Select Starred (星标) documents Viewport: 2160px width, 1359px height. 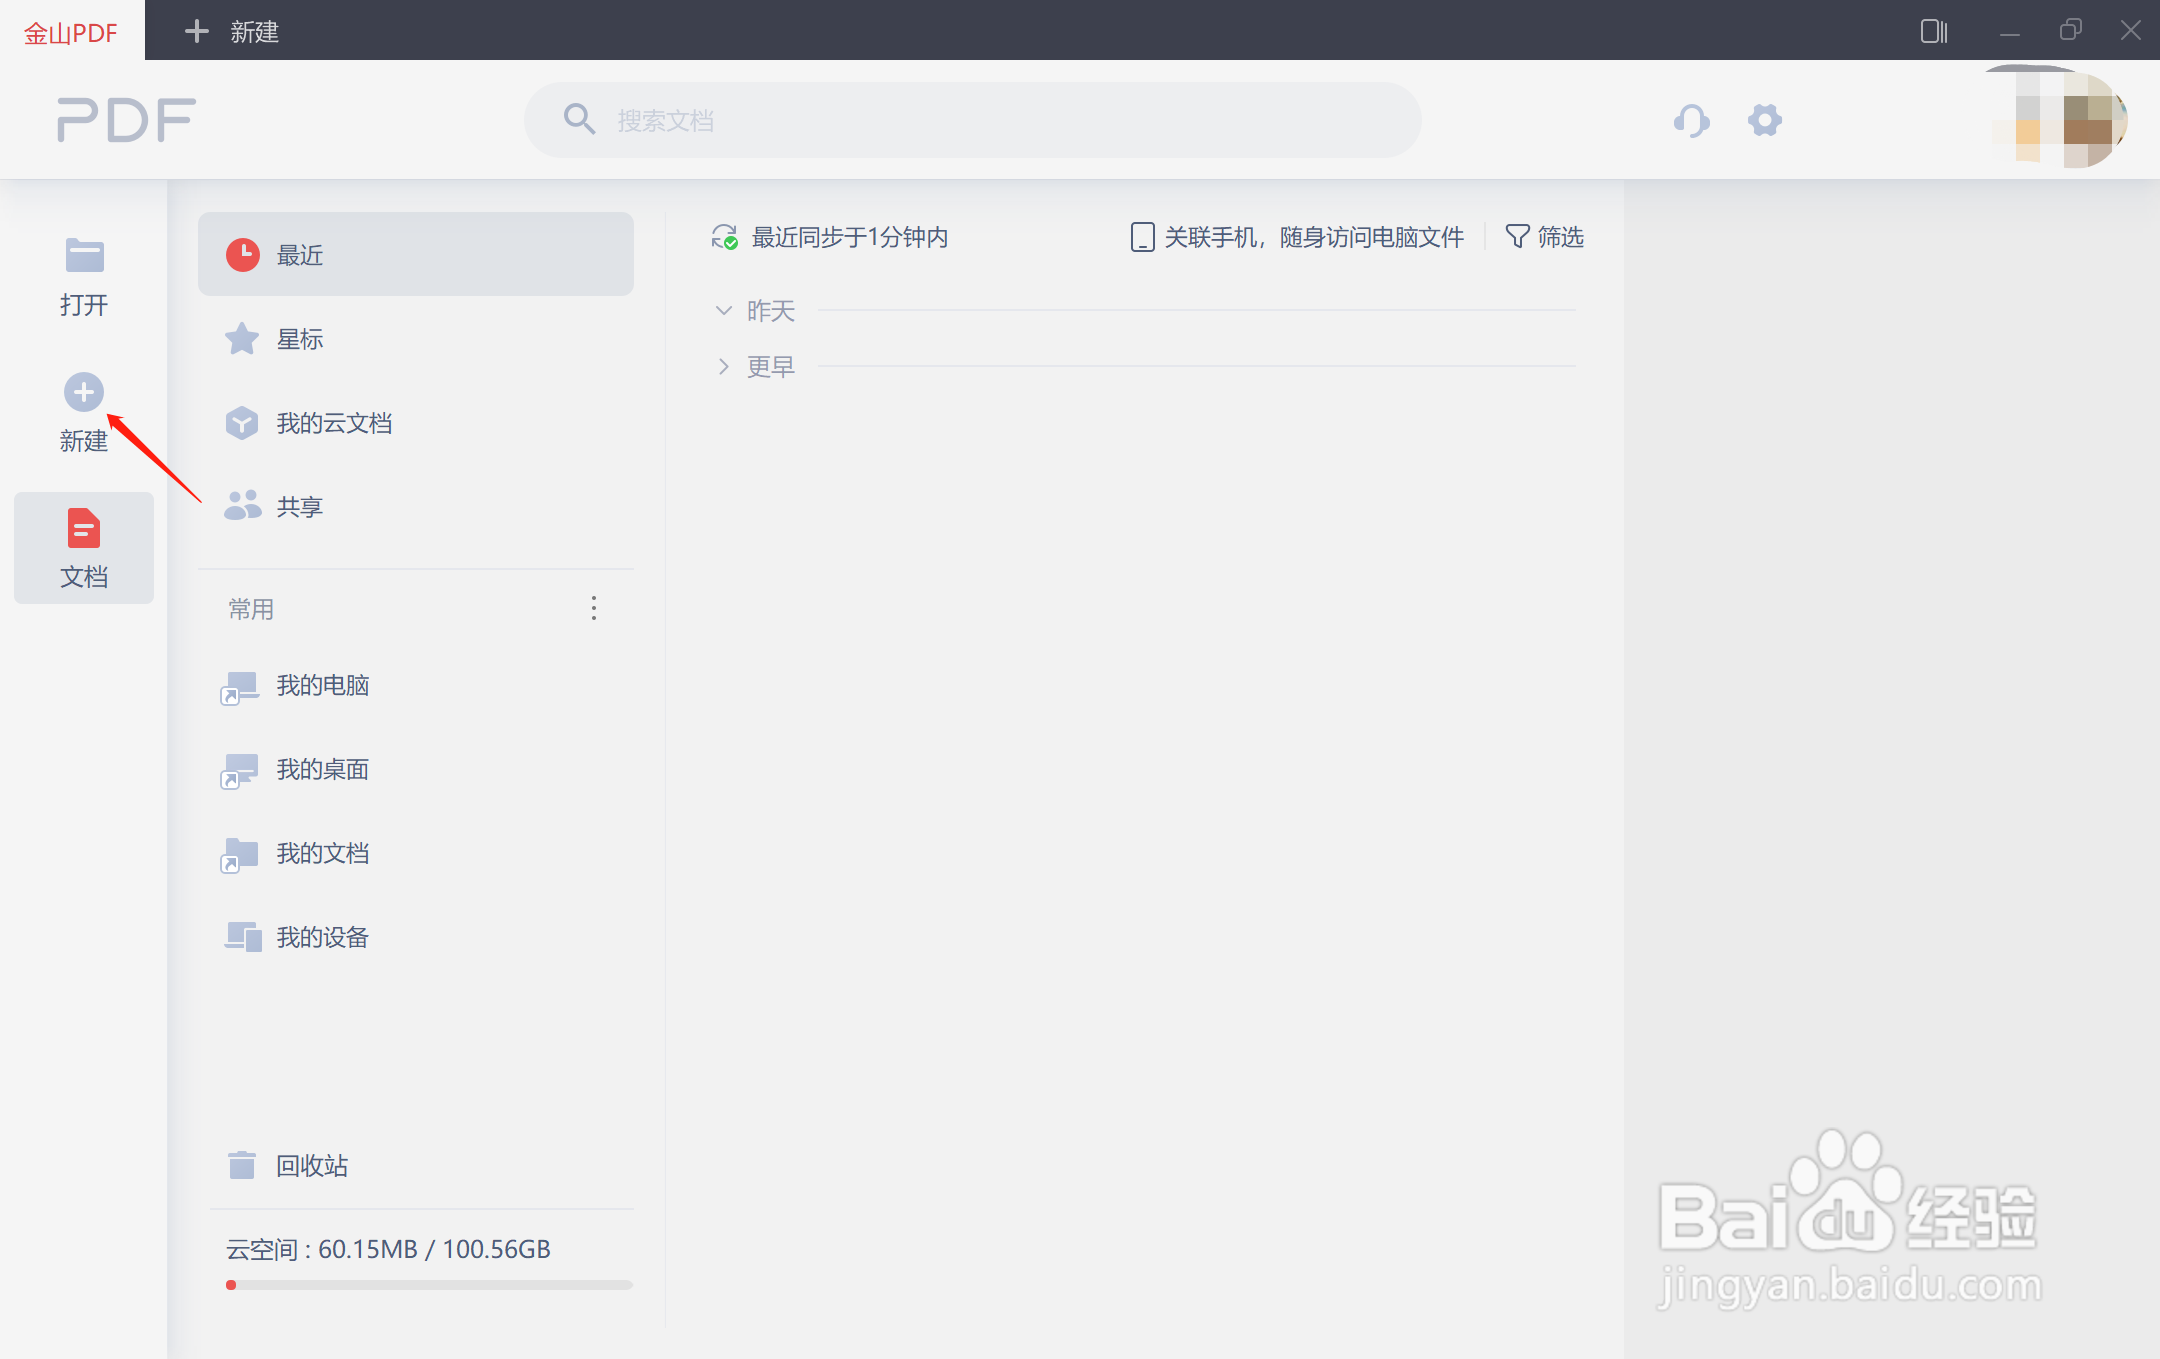pos(300,339)
